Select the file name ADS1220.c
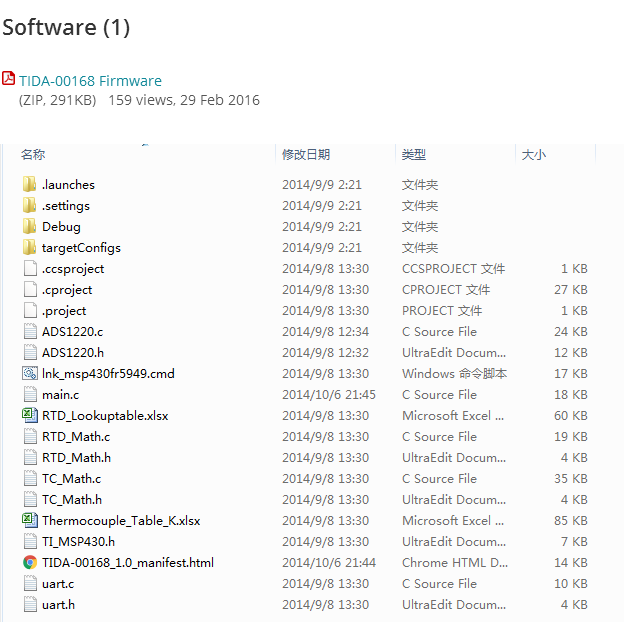The height and width of the screenshot is (622, 627). (72, 332)
